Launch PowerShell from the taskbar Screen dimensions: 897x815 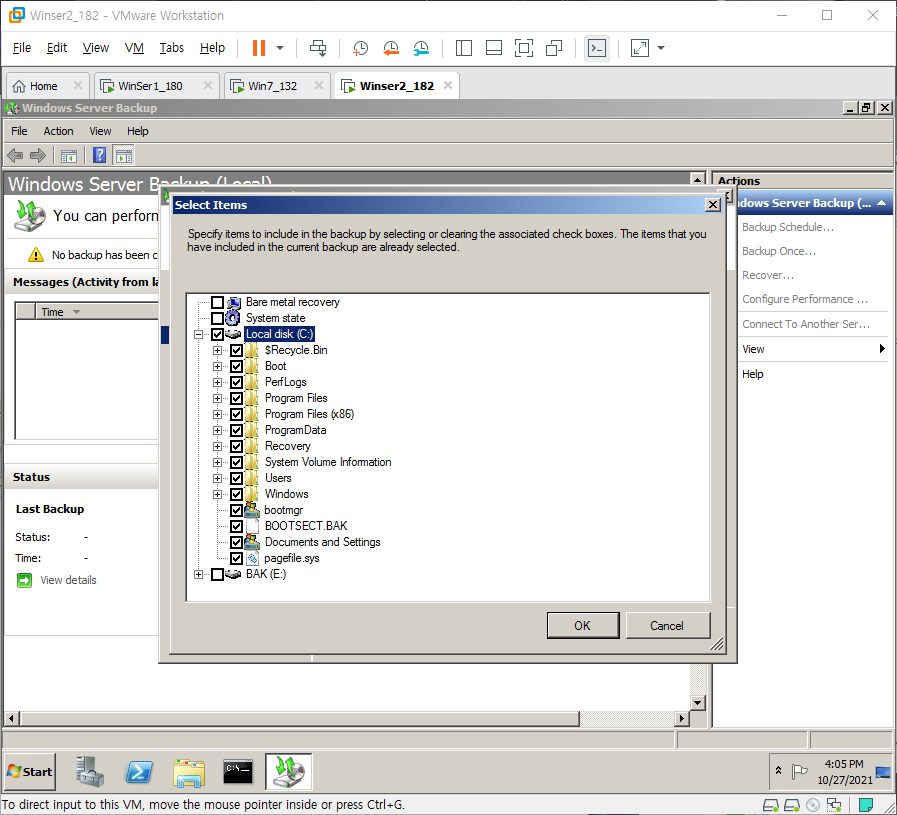139,772
